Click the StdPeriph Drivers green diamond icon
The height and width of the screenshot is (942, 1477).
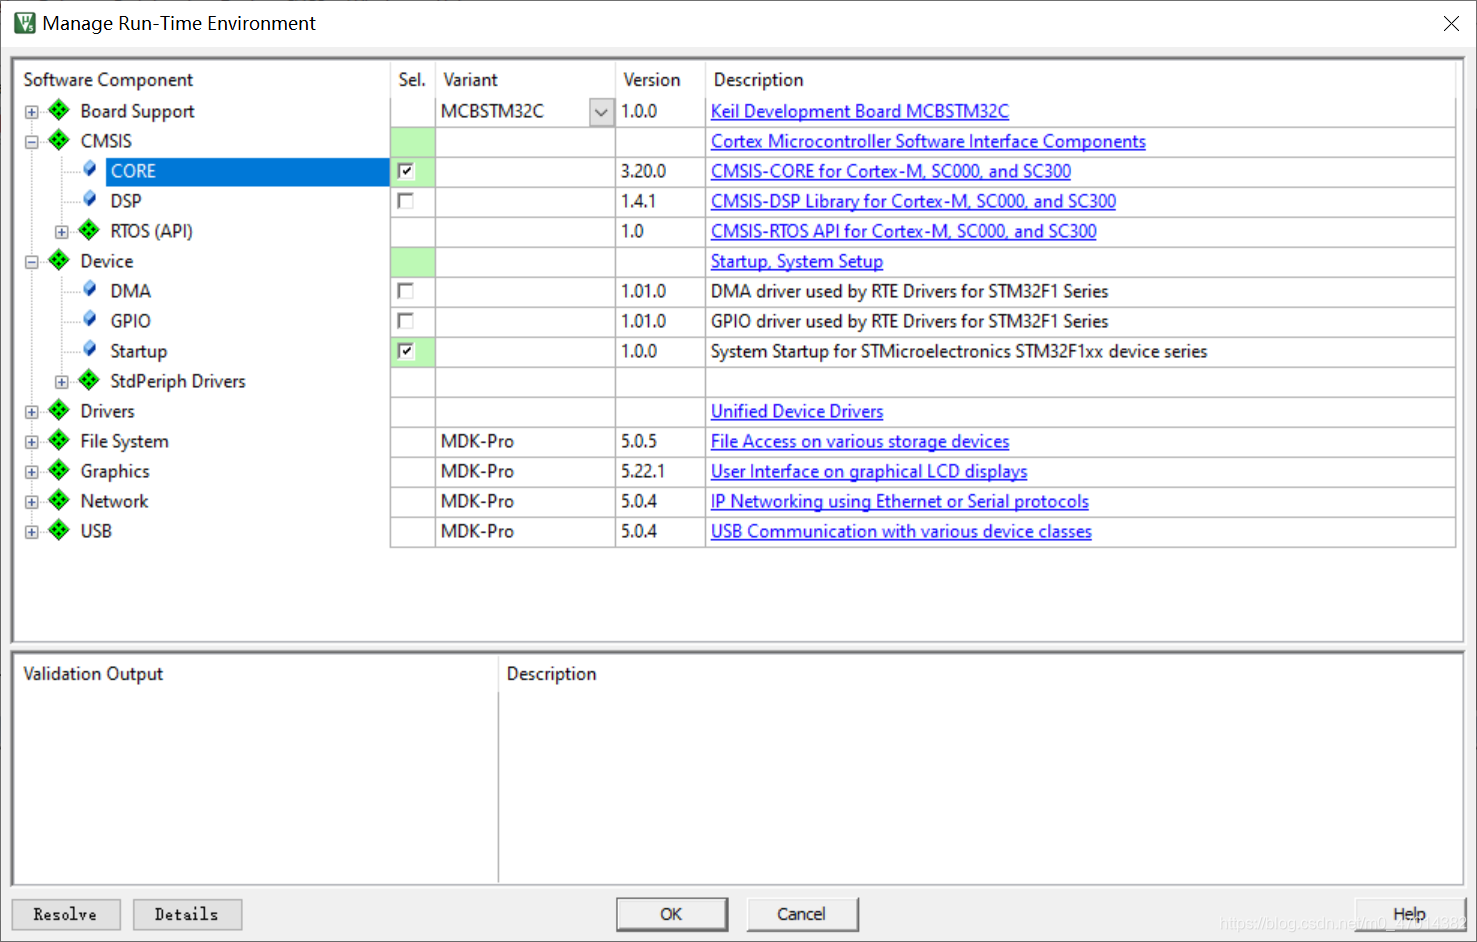89,380
